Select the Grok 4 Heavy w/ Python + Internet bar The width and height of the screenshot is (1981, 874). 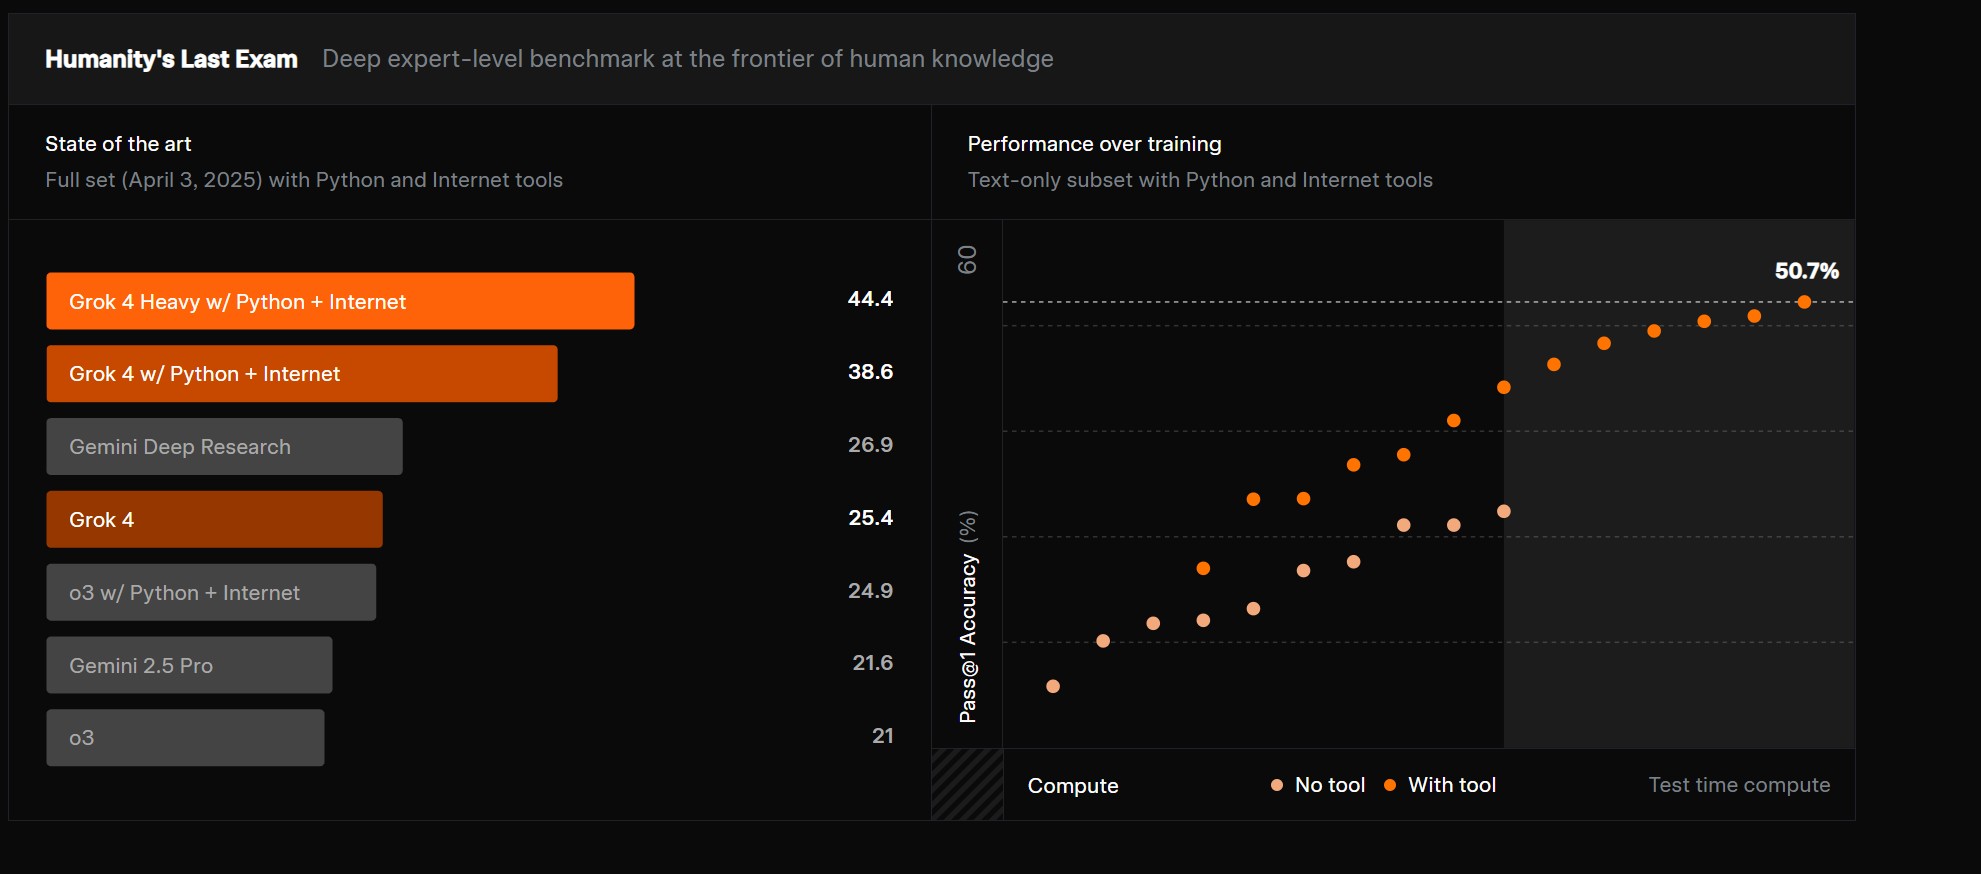340,301
